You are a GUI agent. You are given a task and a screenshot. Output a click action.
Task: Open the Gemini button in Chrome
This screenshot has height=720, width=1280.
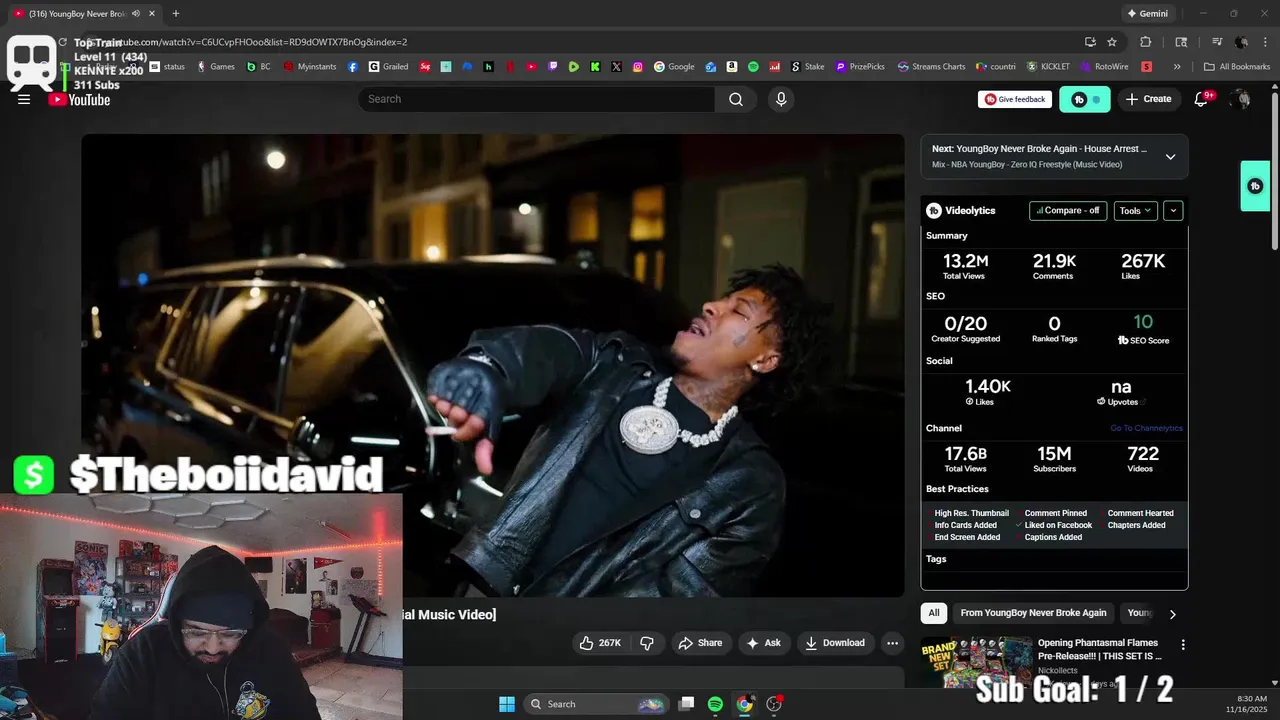[x=1147, y=14]
